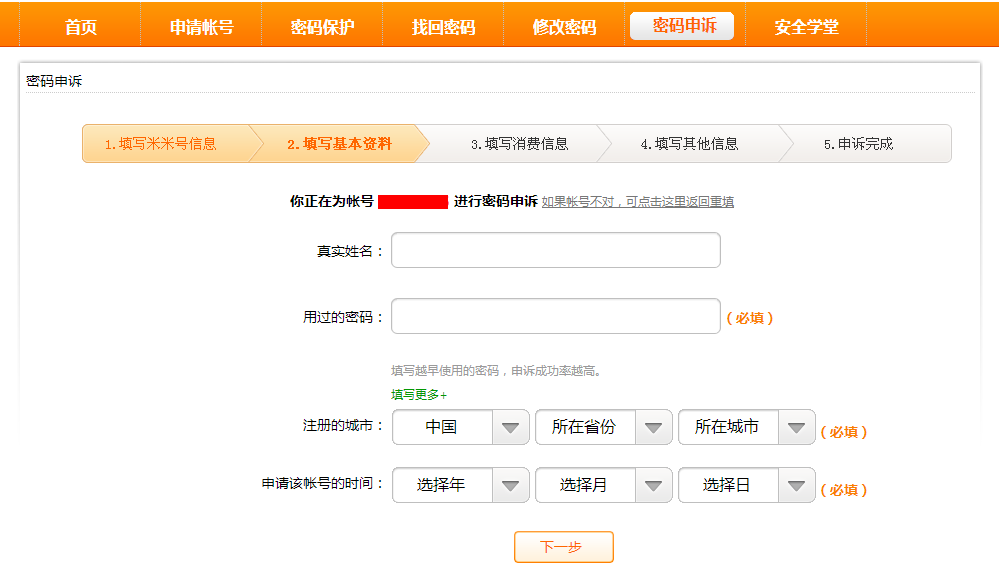
Task: Open the 找回密码 tab
Action: point(443,27)
